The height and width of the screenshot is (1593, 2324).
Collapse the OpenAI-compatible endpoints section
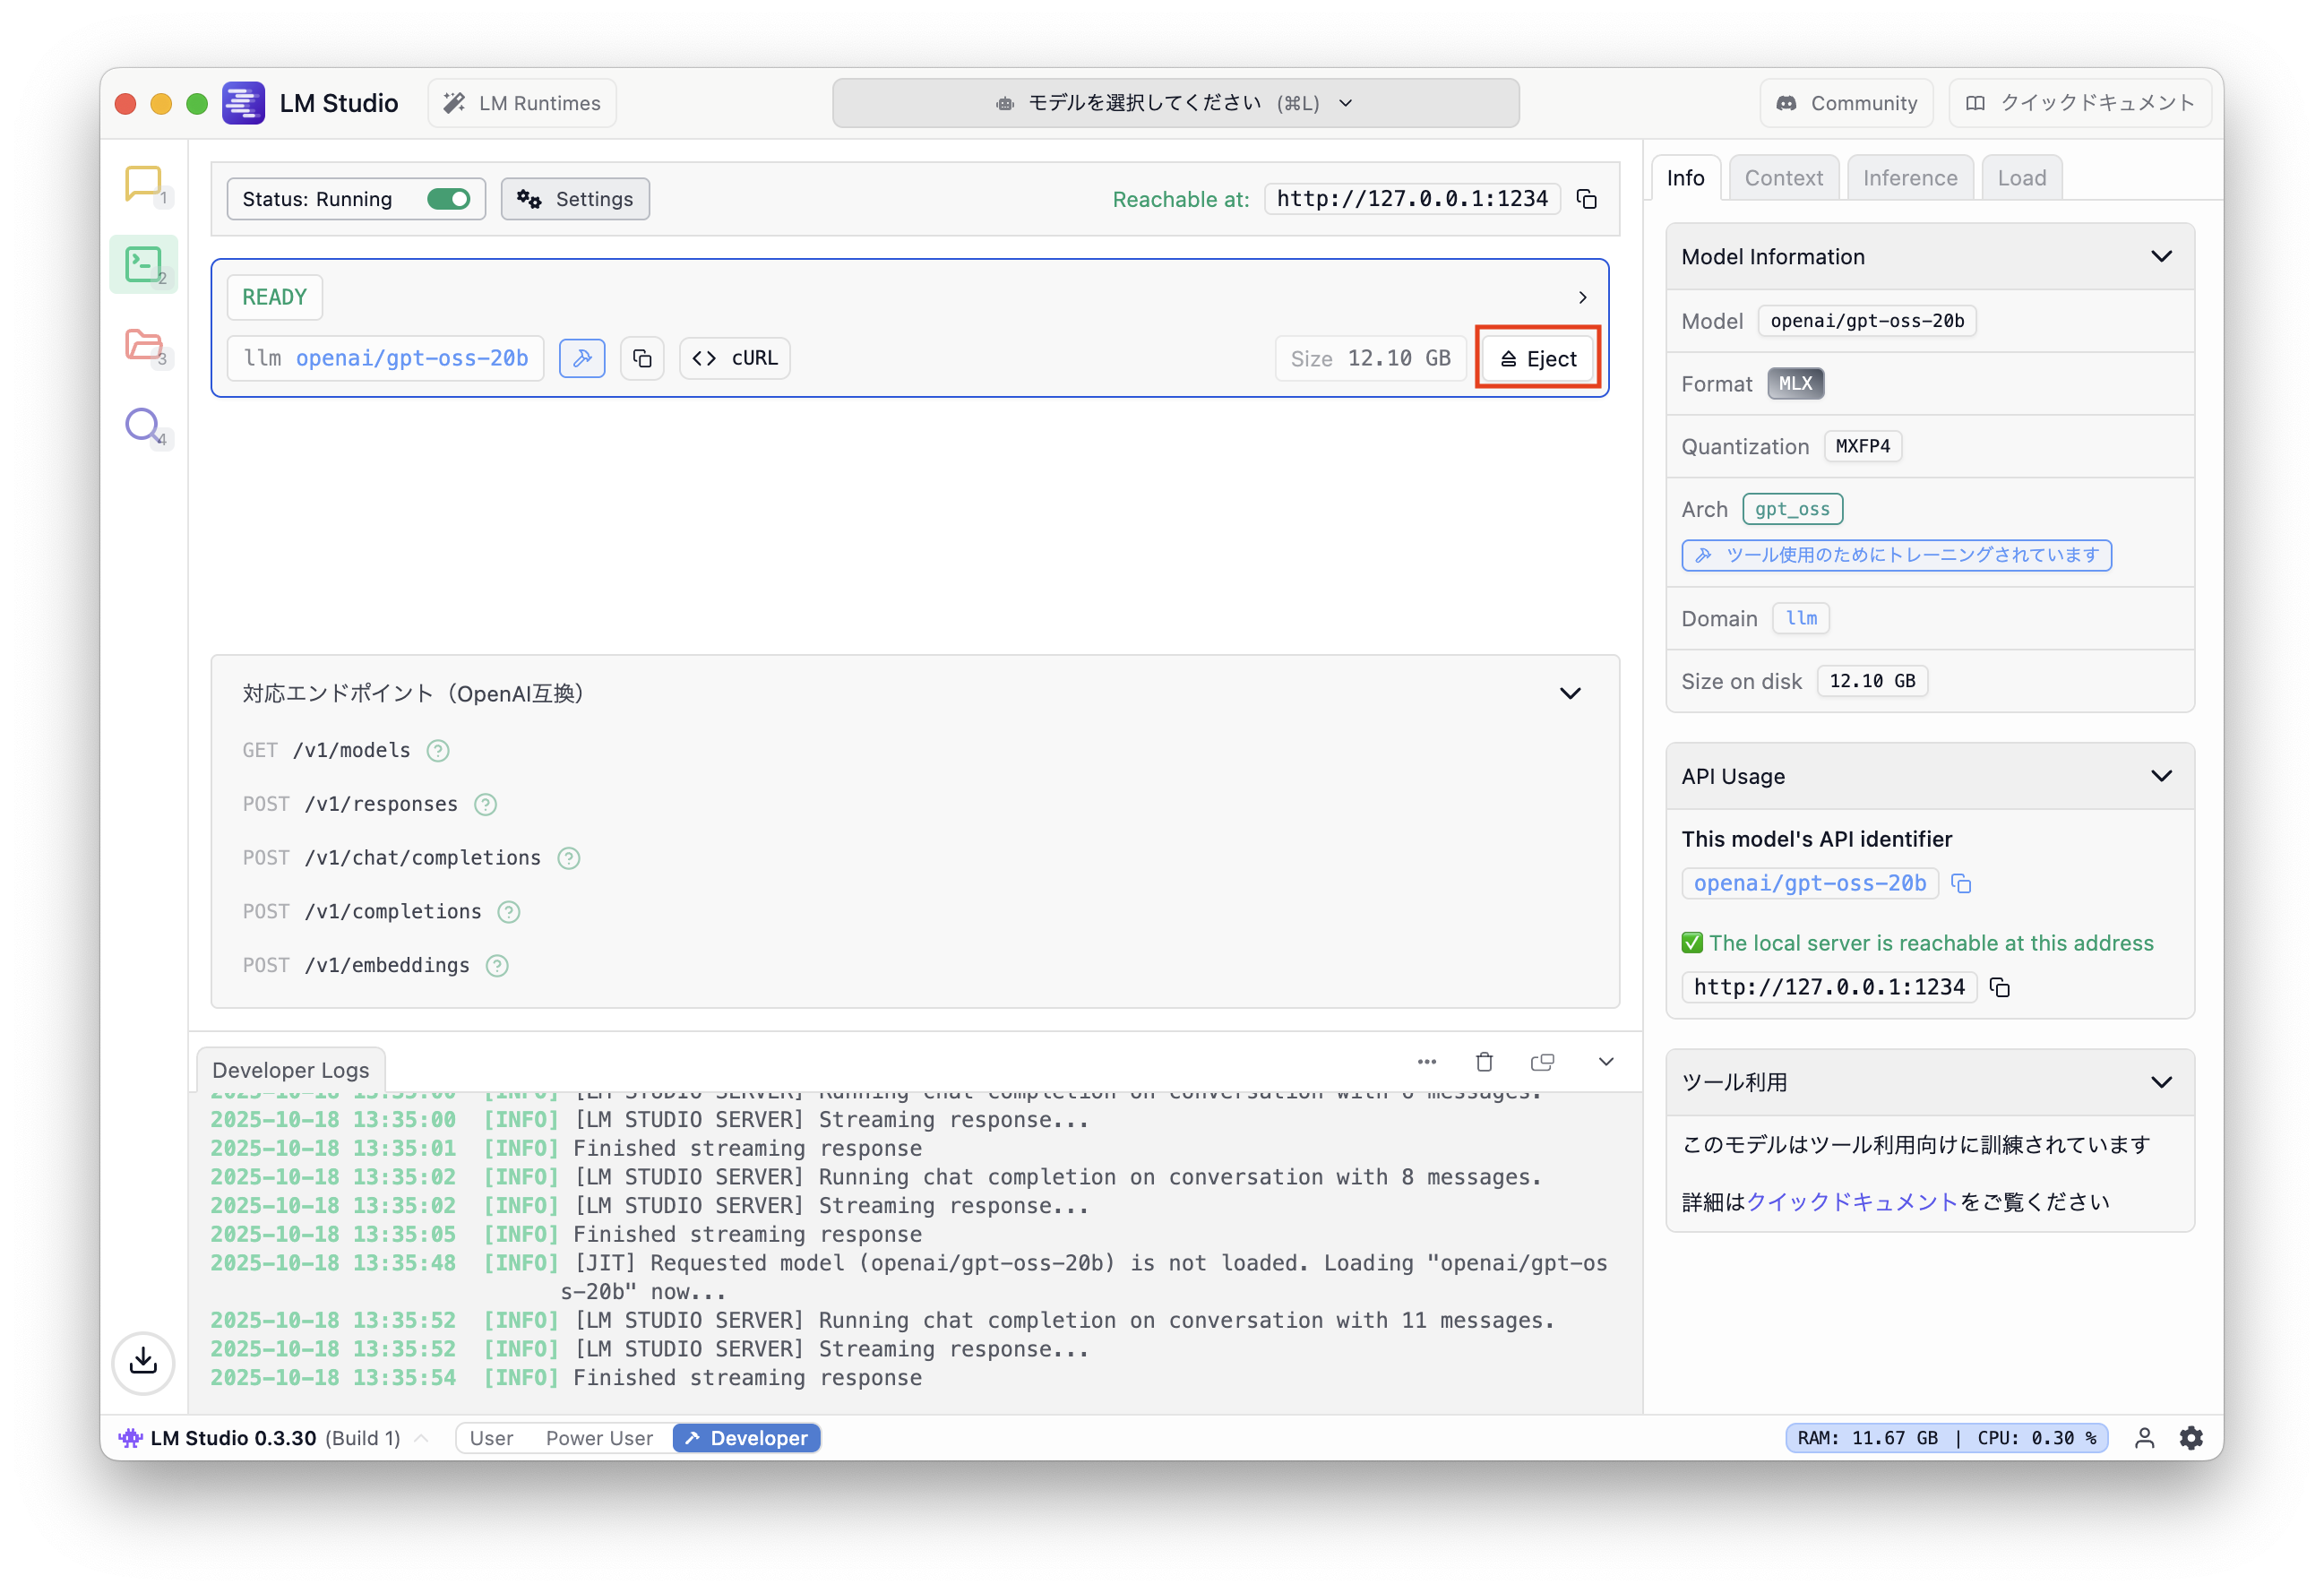click(x=1570, y=694)
